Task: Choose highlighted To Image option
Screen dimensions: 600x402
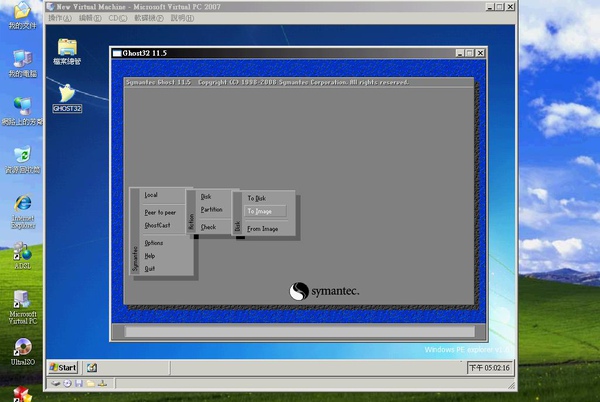Action: click(x=265, y=211)
